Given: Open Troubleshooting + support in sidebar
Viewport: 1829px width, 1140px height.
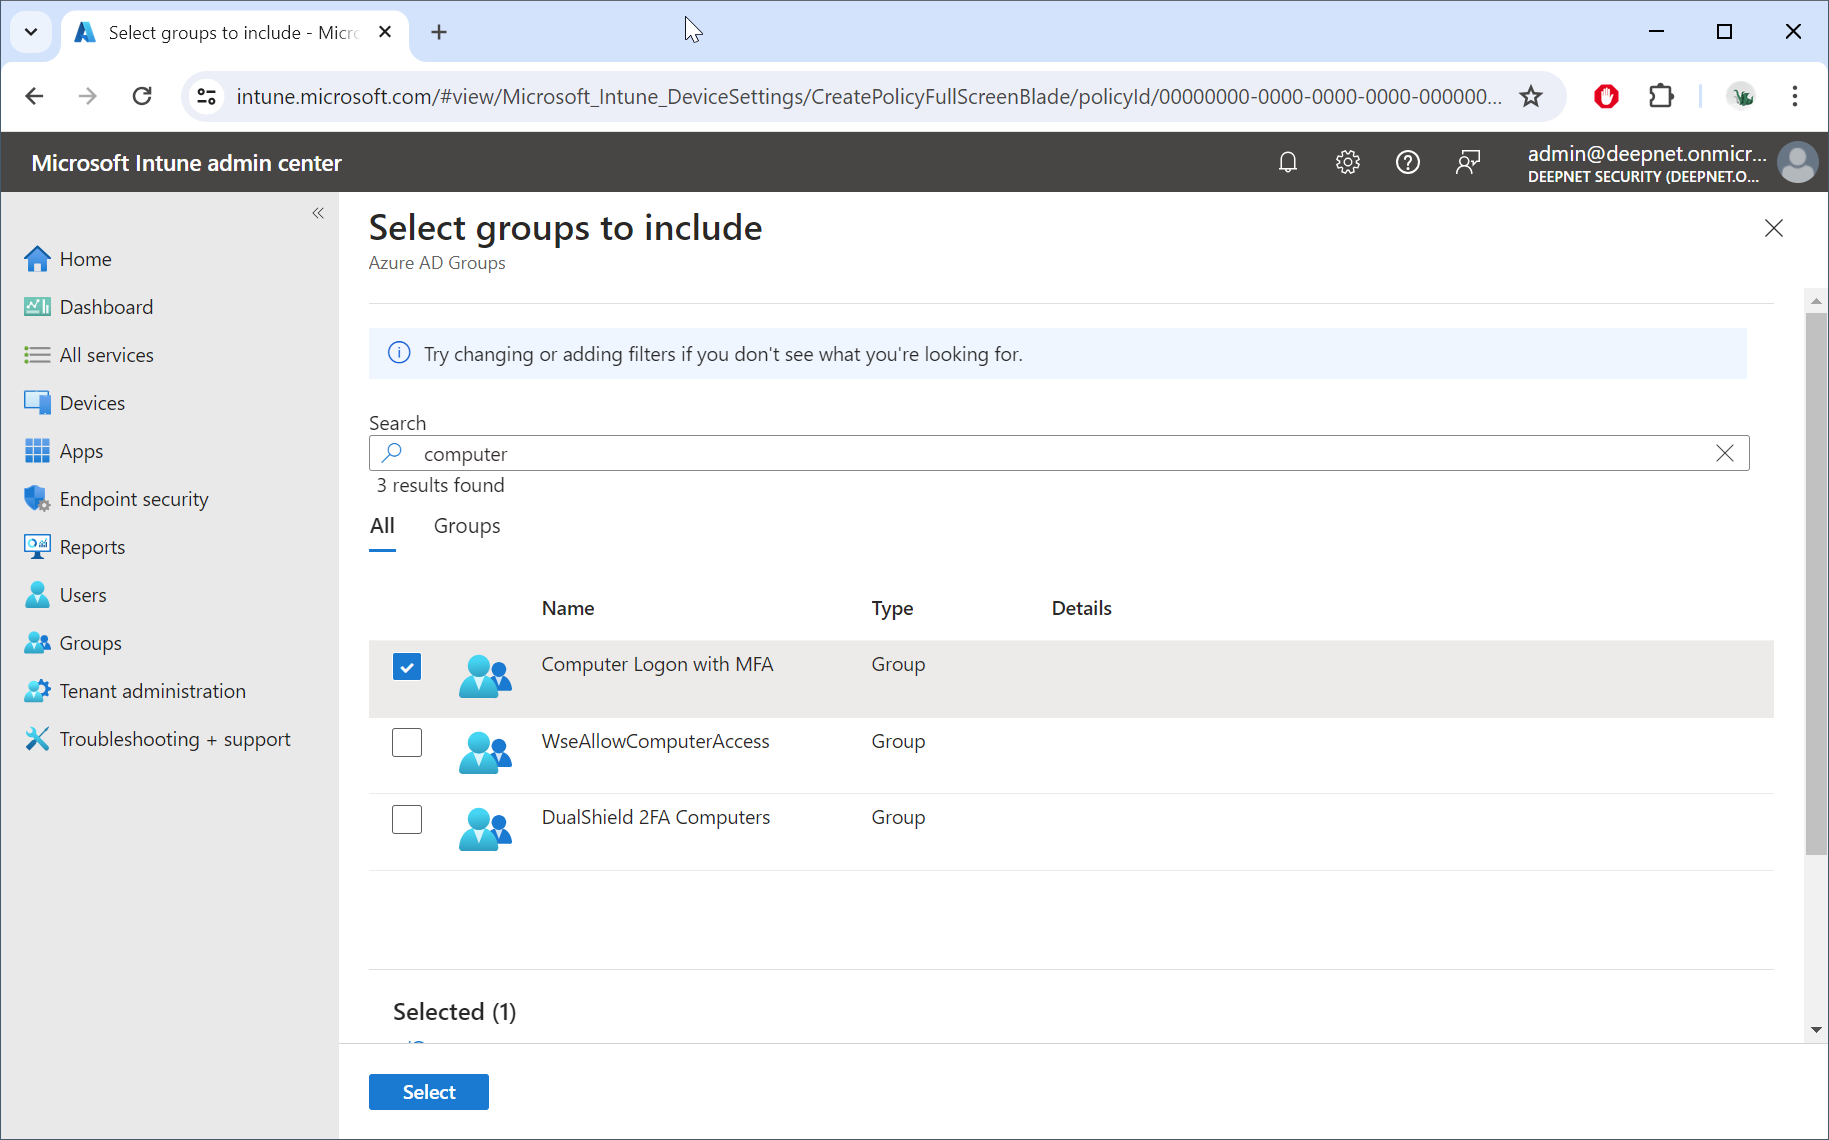Looking at the screenshot, I should [174, 739].
